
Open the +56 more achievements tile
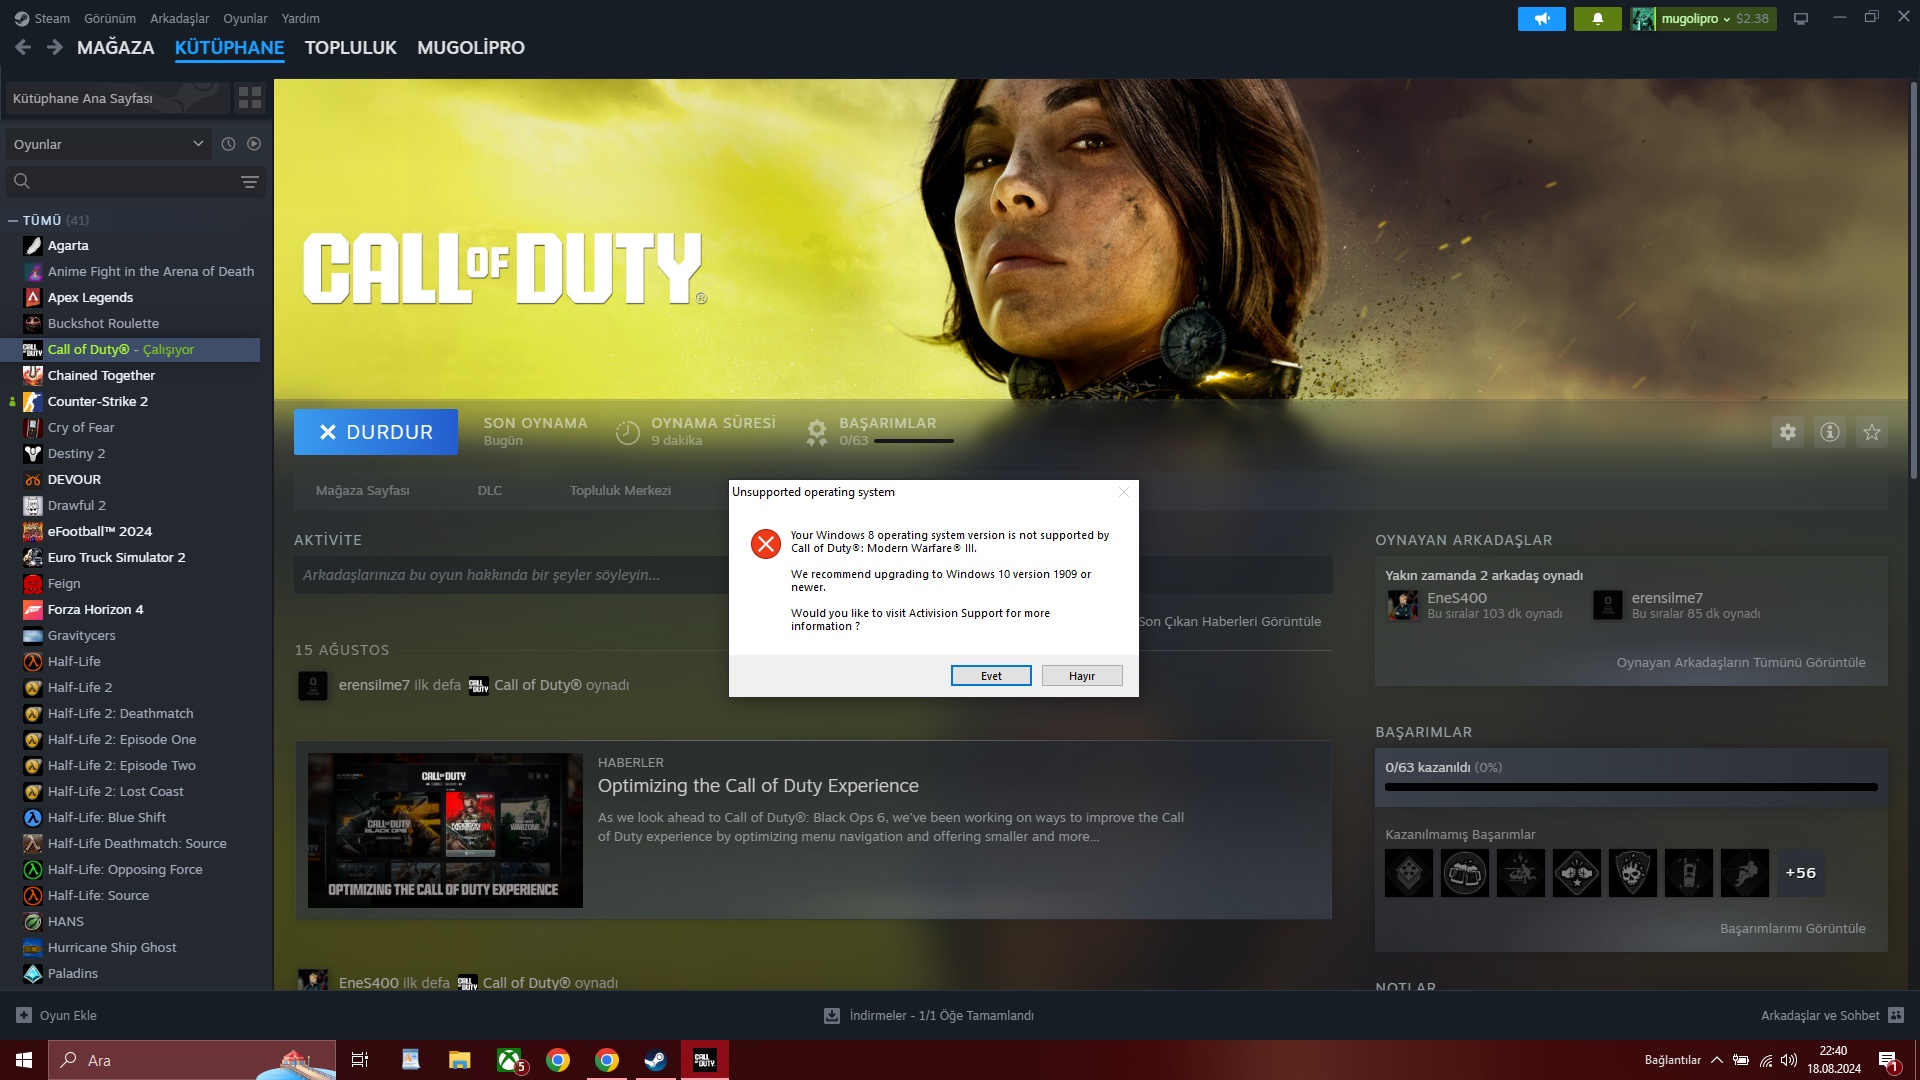(x=1801, y=873)
